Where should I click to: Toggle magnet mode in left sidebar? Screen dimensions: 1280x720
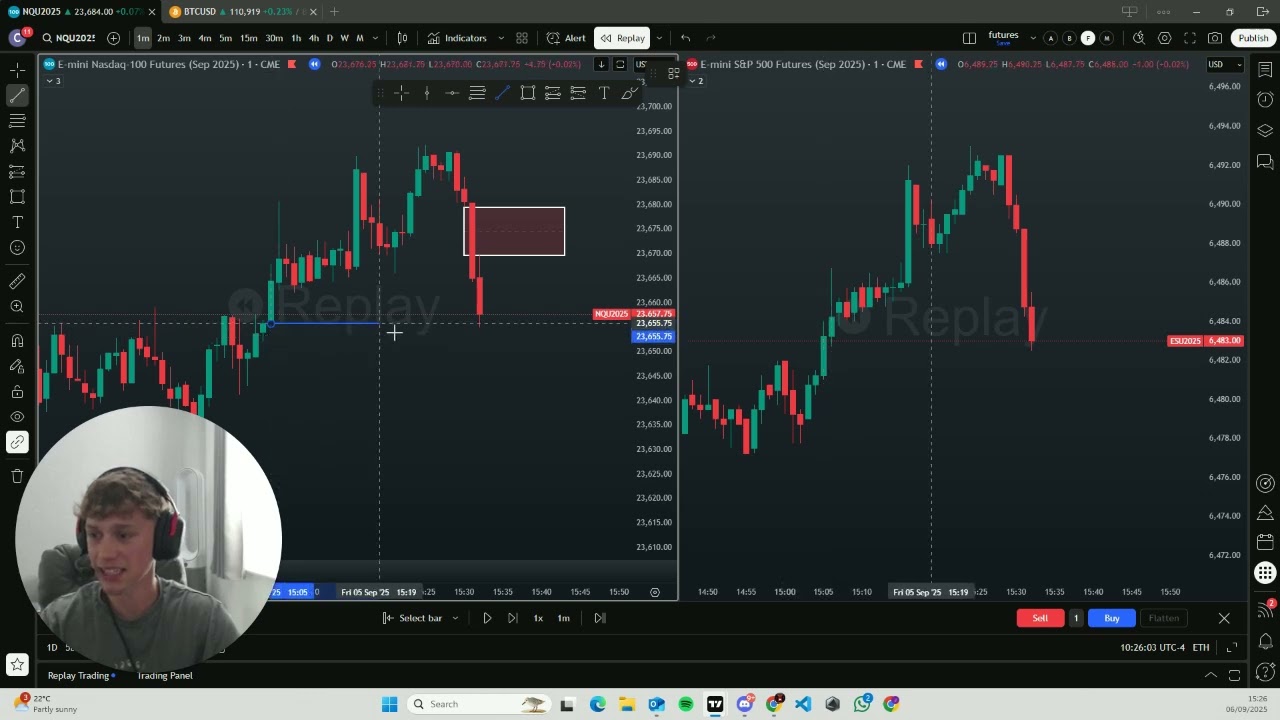17,341
